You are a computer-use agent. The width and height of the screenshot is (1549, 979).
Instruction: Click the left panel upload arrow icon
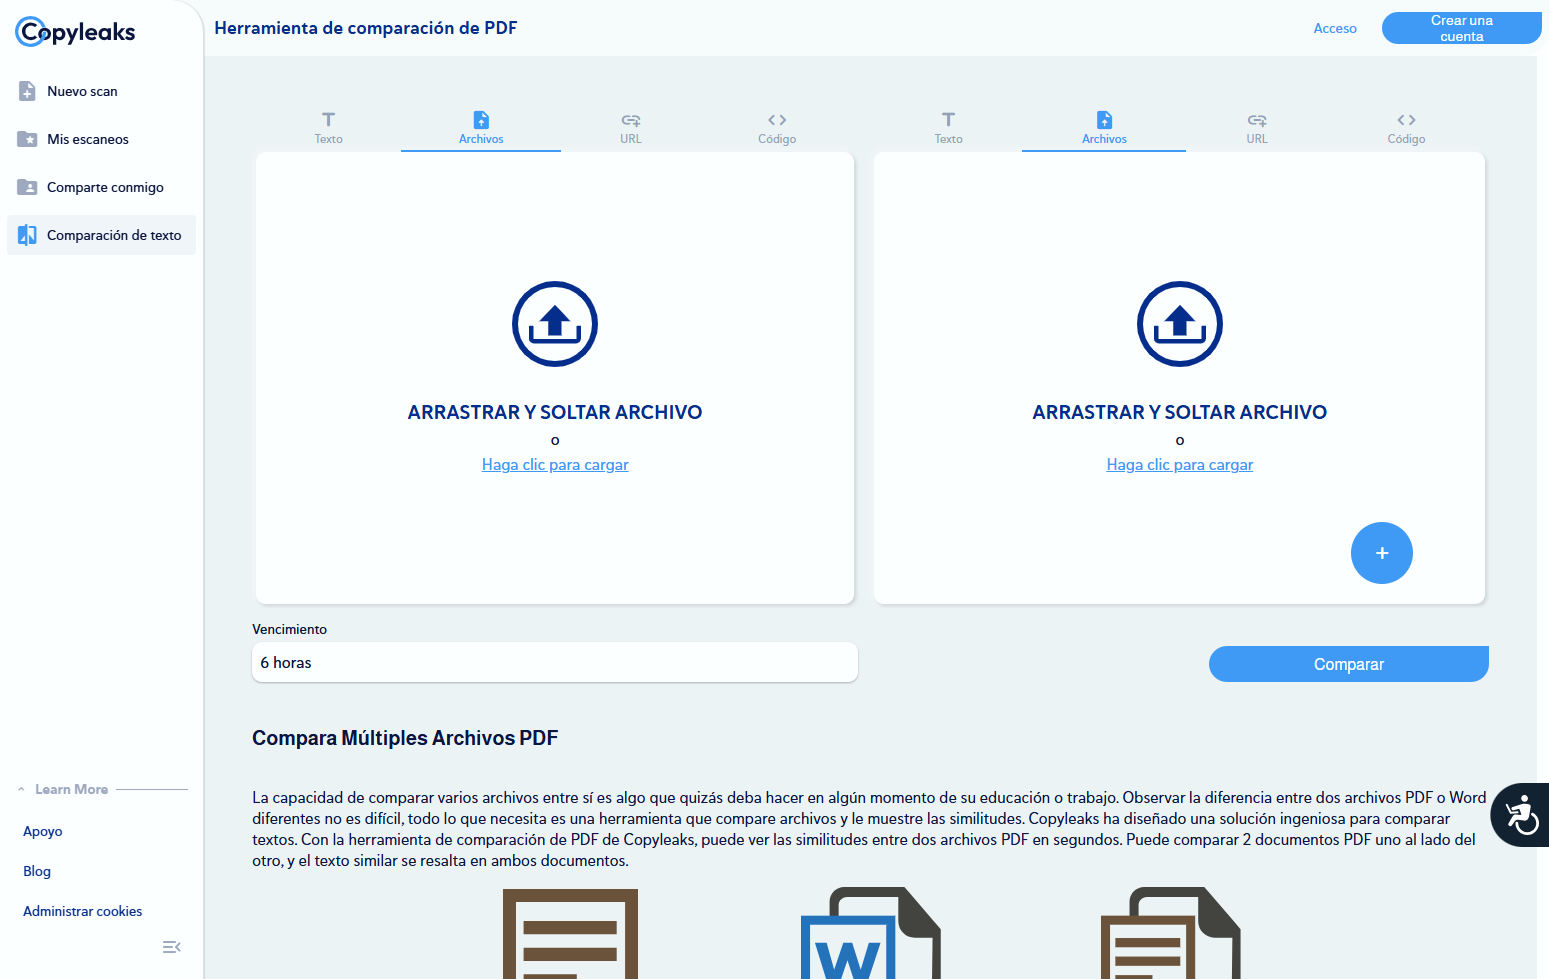(555, 324)
